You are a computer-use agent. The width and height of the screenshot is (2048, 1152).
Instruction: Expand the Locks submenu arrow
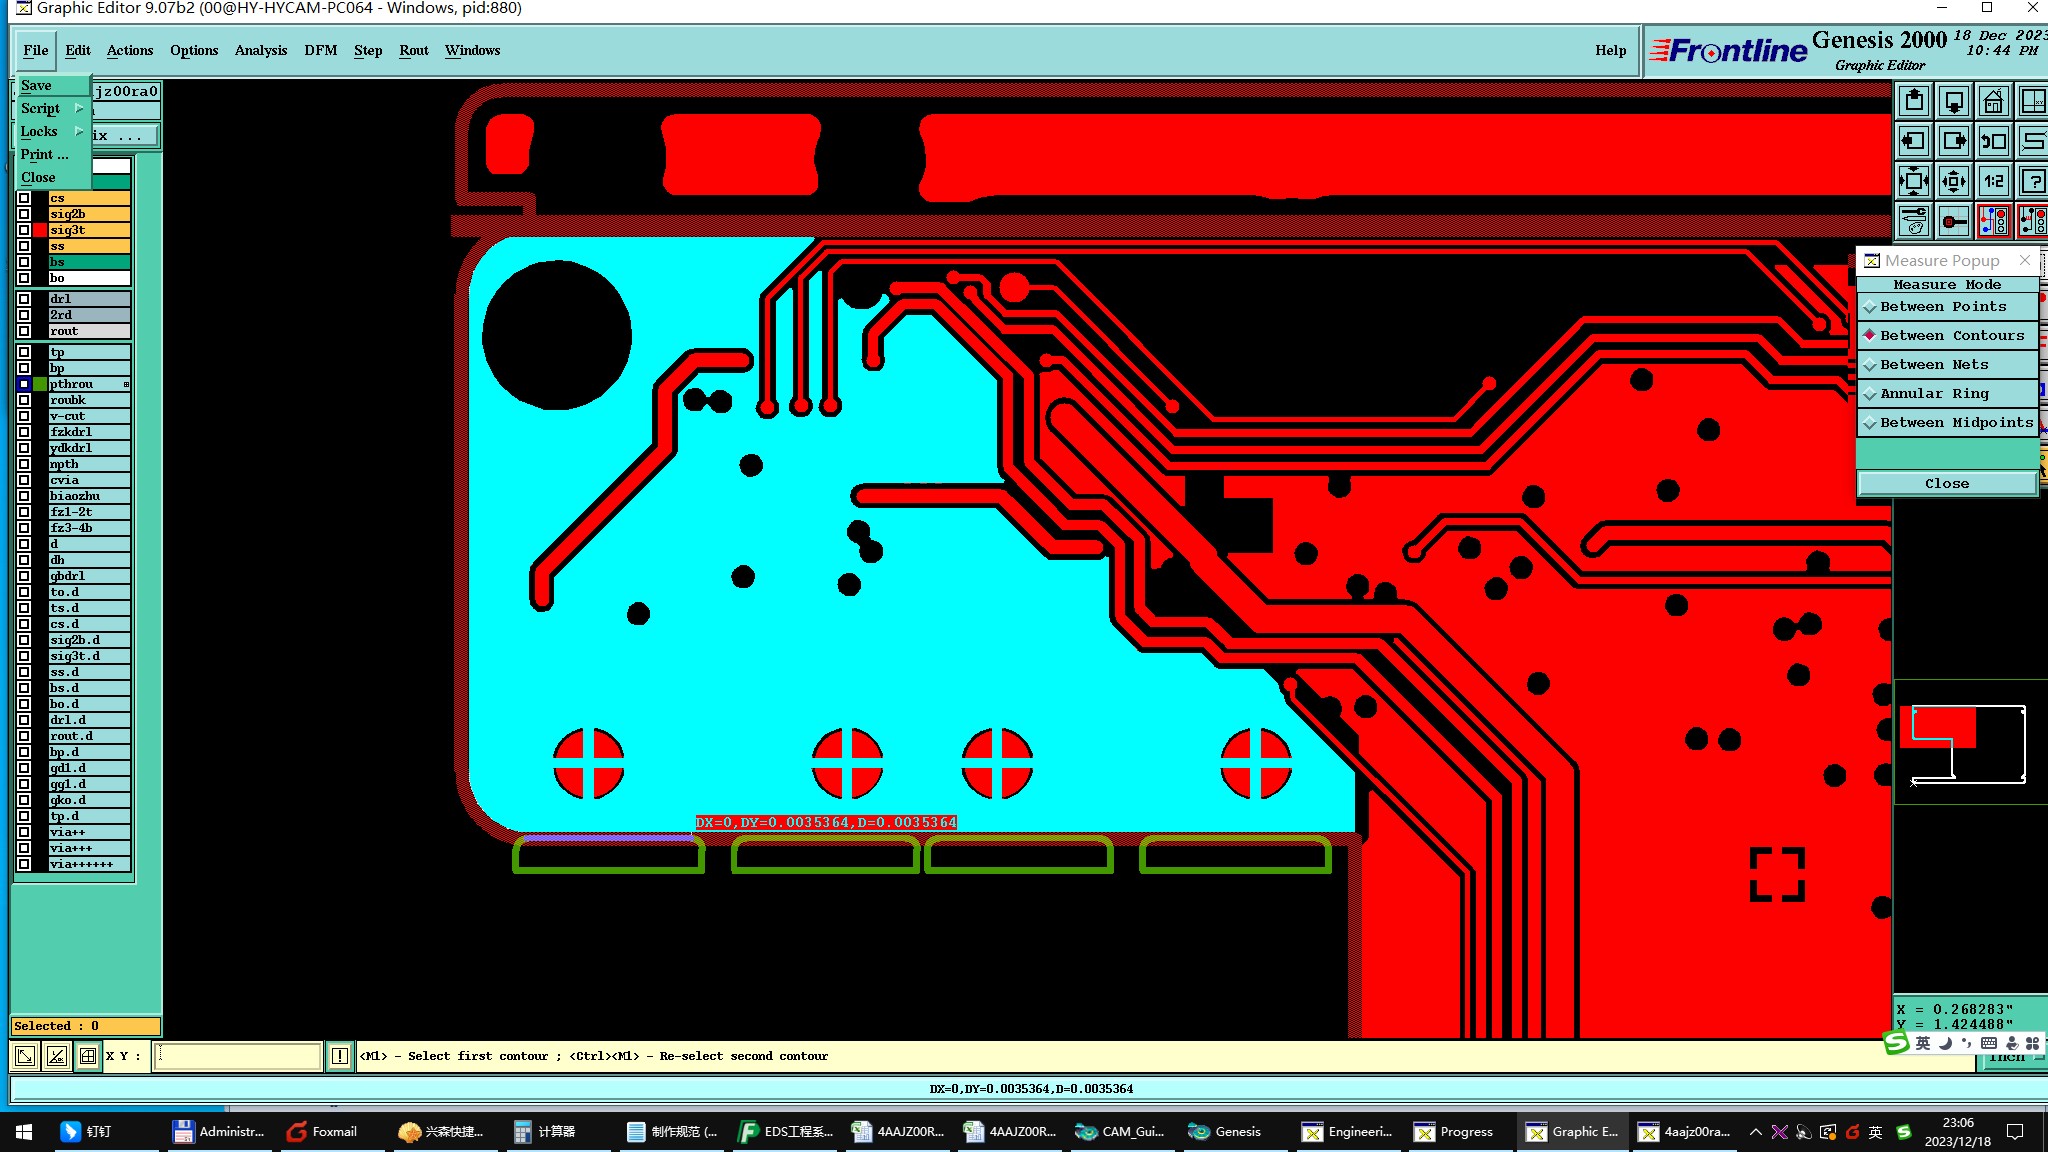click(x=79, y=131)
